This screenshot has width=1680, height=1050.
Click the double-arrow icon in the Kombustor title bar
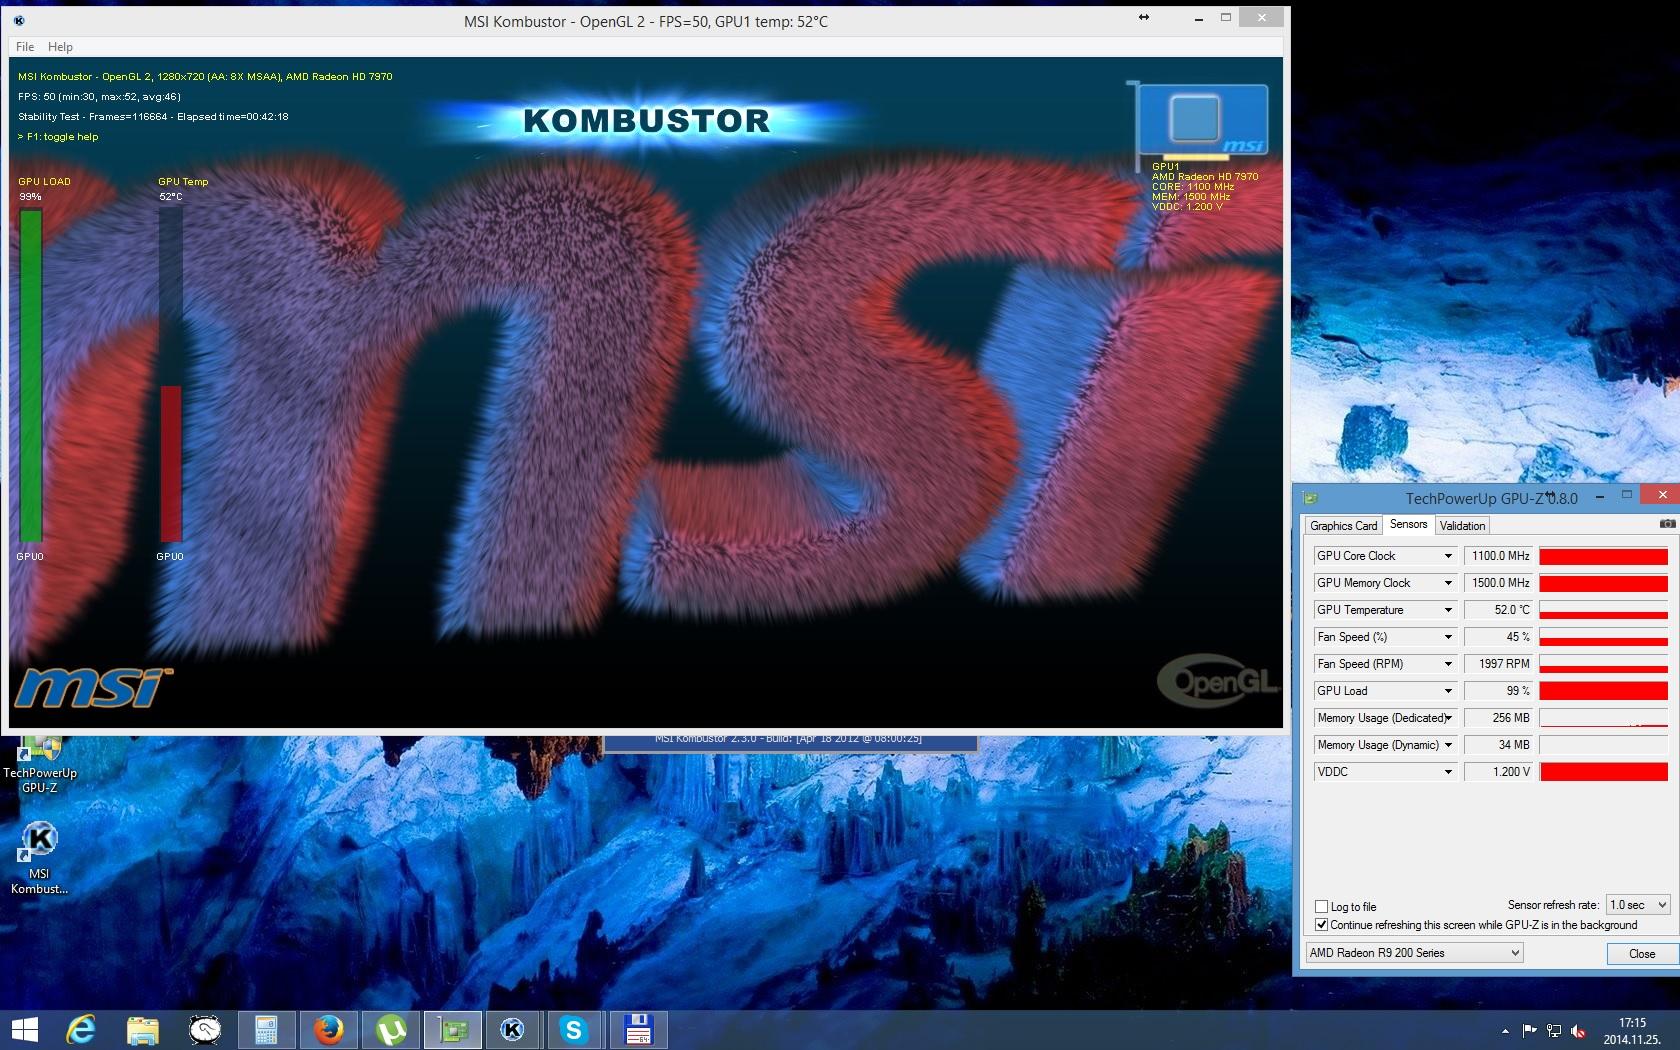tap(1144, 17)
